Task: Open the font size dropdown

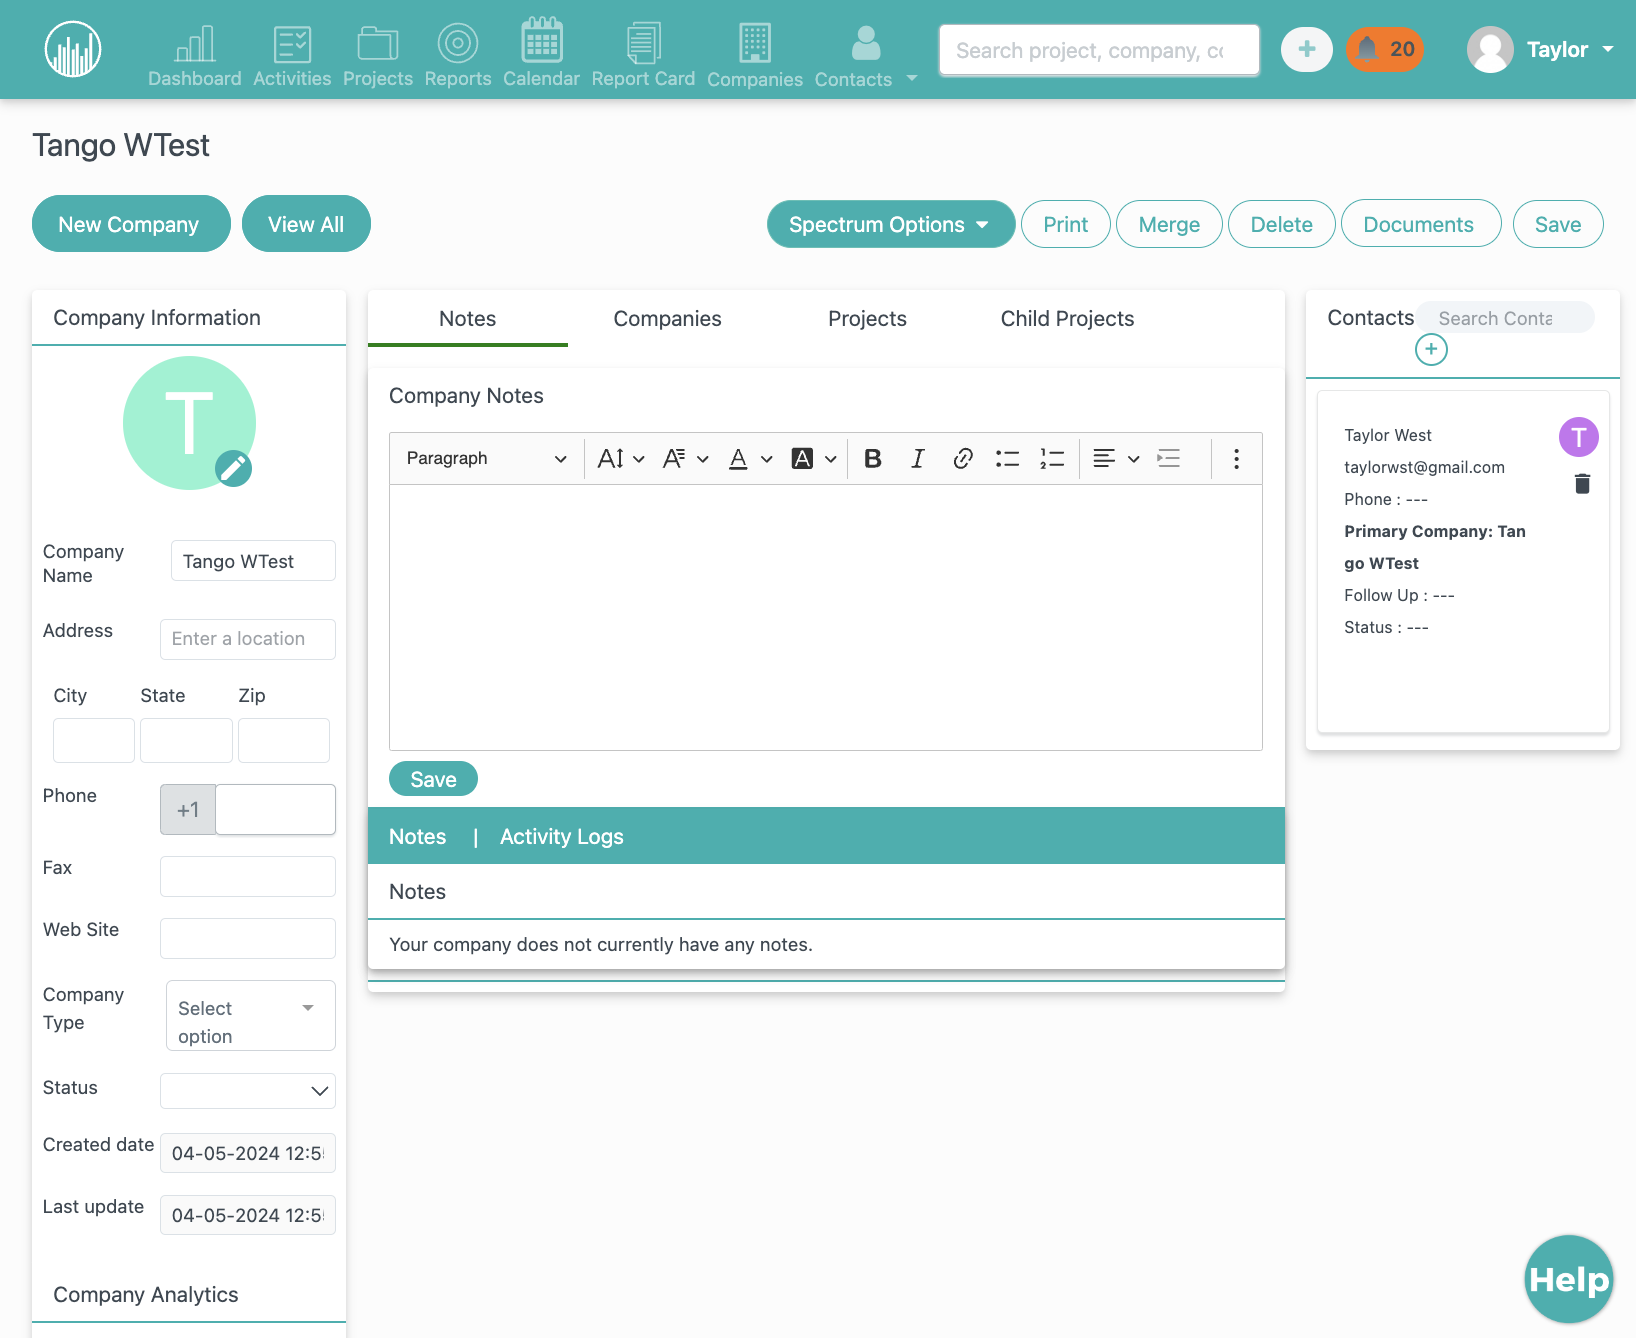Action: point(621,458)
